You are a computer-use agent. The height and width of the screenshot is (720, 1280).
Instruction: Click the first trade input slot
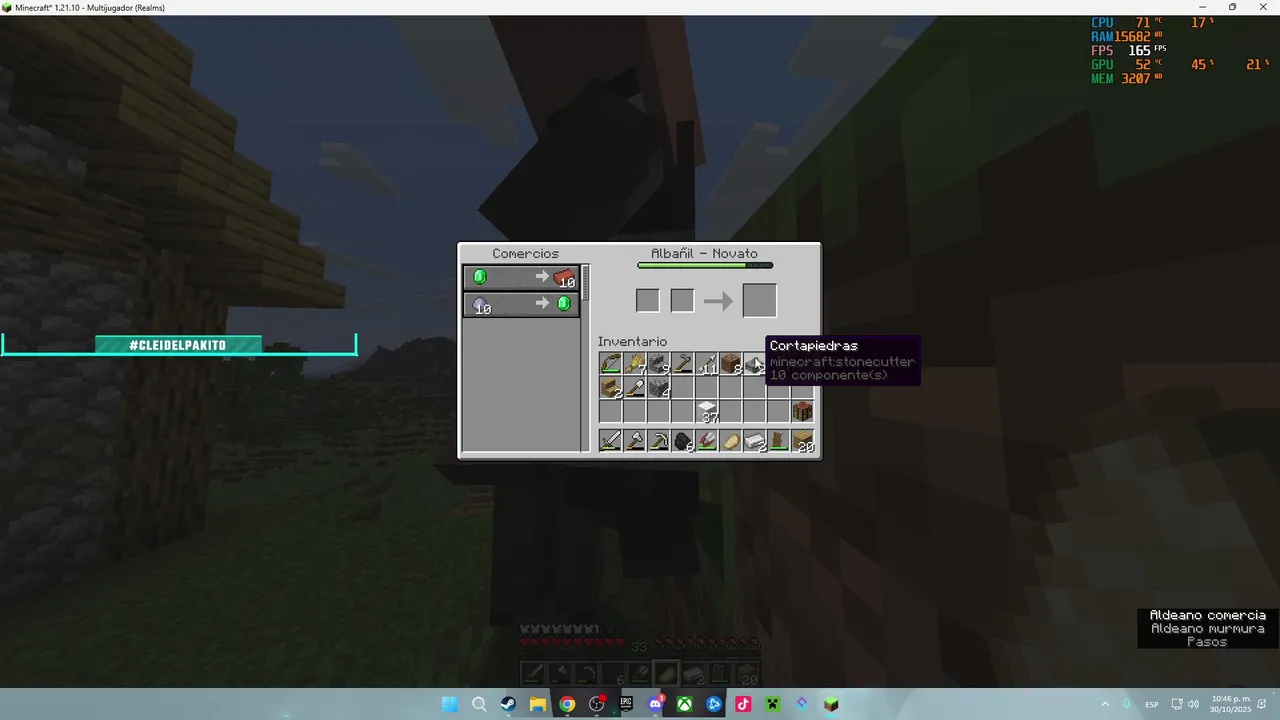pyautogui.click(x=648, y=300)
